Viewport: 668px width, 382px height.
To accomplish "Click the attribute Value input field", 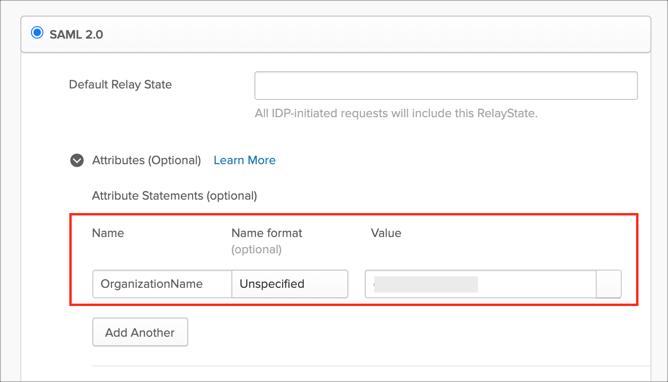I will click(x=481, y=284).
